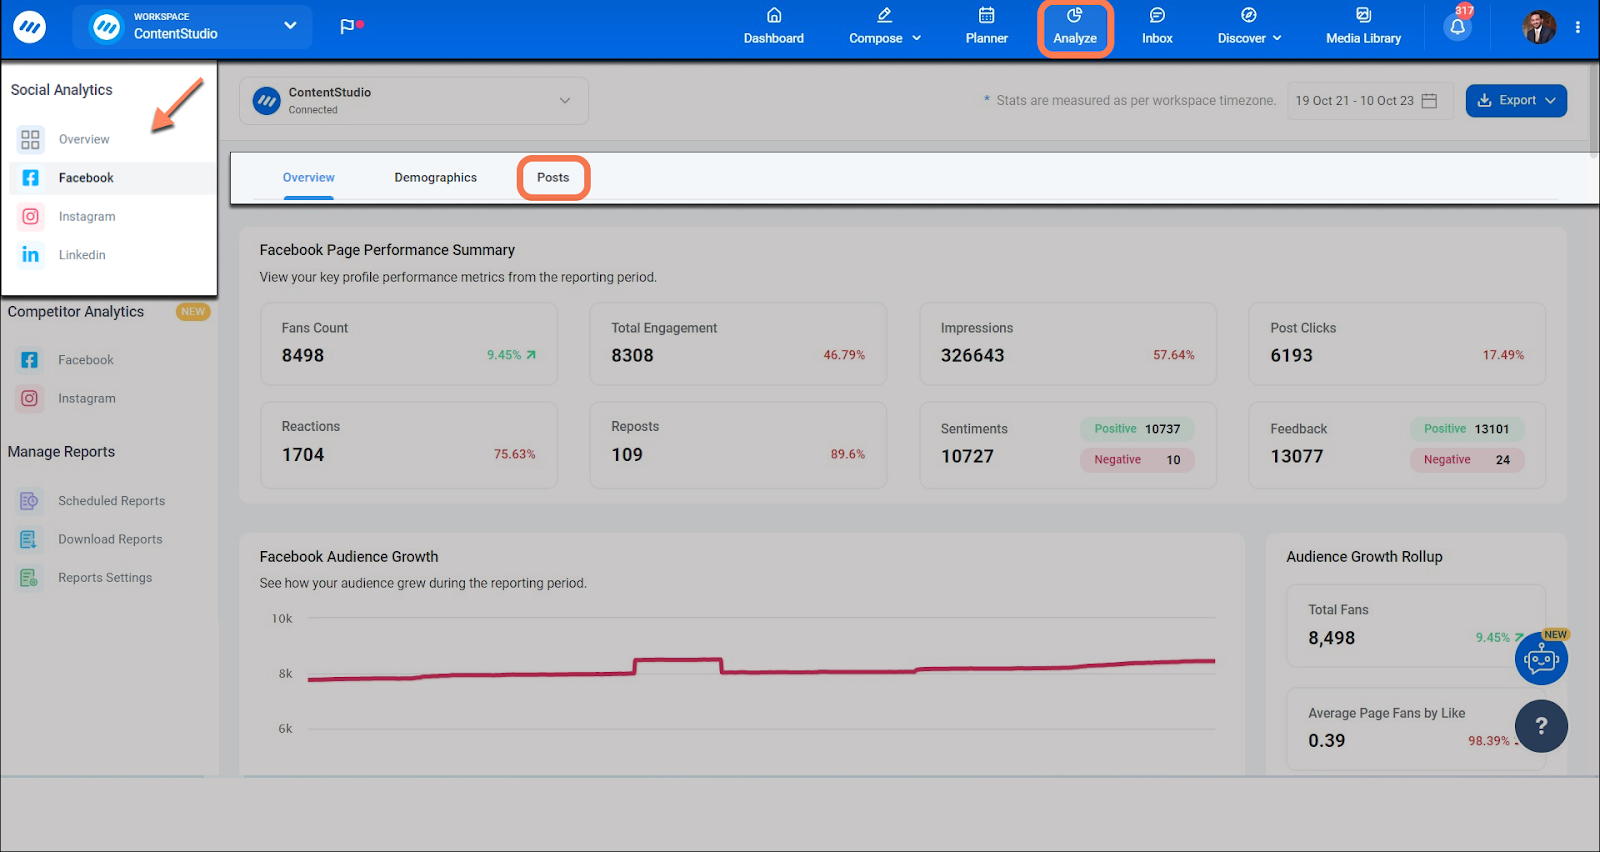Screen dimensions: 1600x852
Task: Click the Feedback Positive 13101 badge
Action: point(1467,429)
